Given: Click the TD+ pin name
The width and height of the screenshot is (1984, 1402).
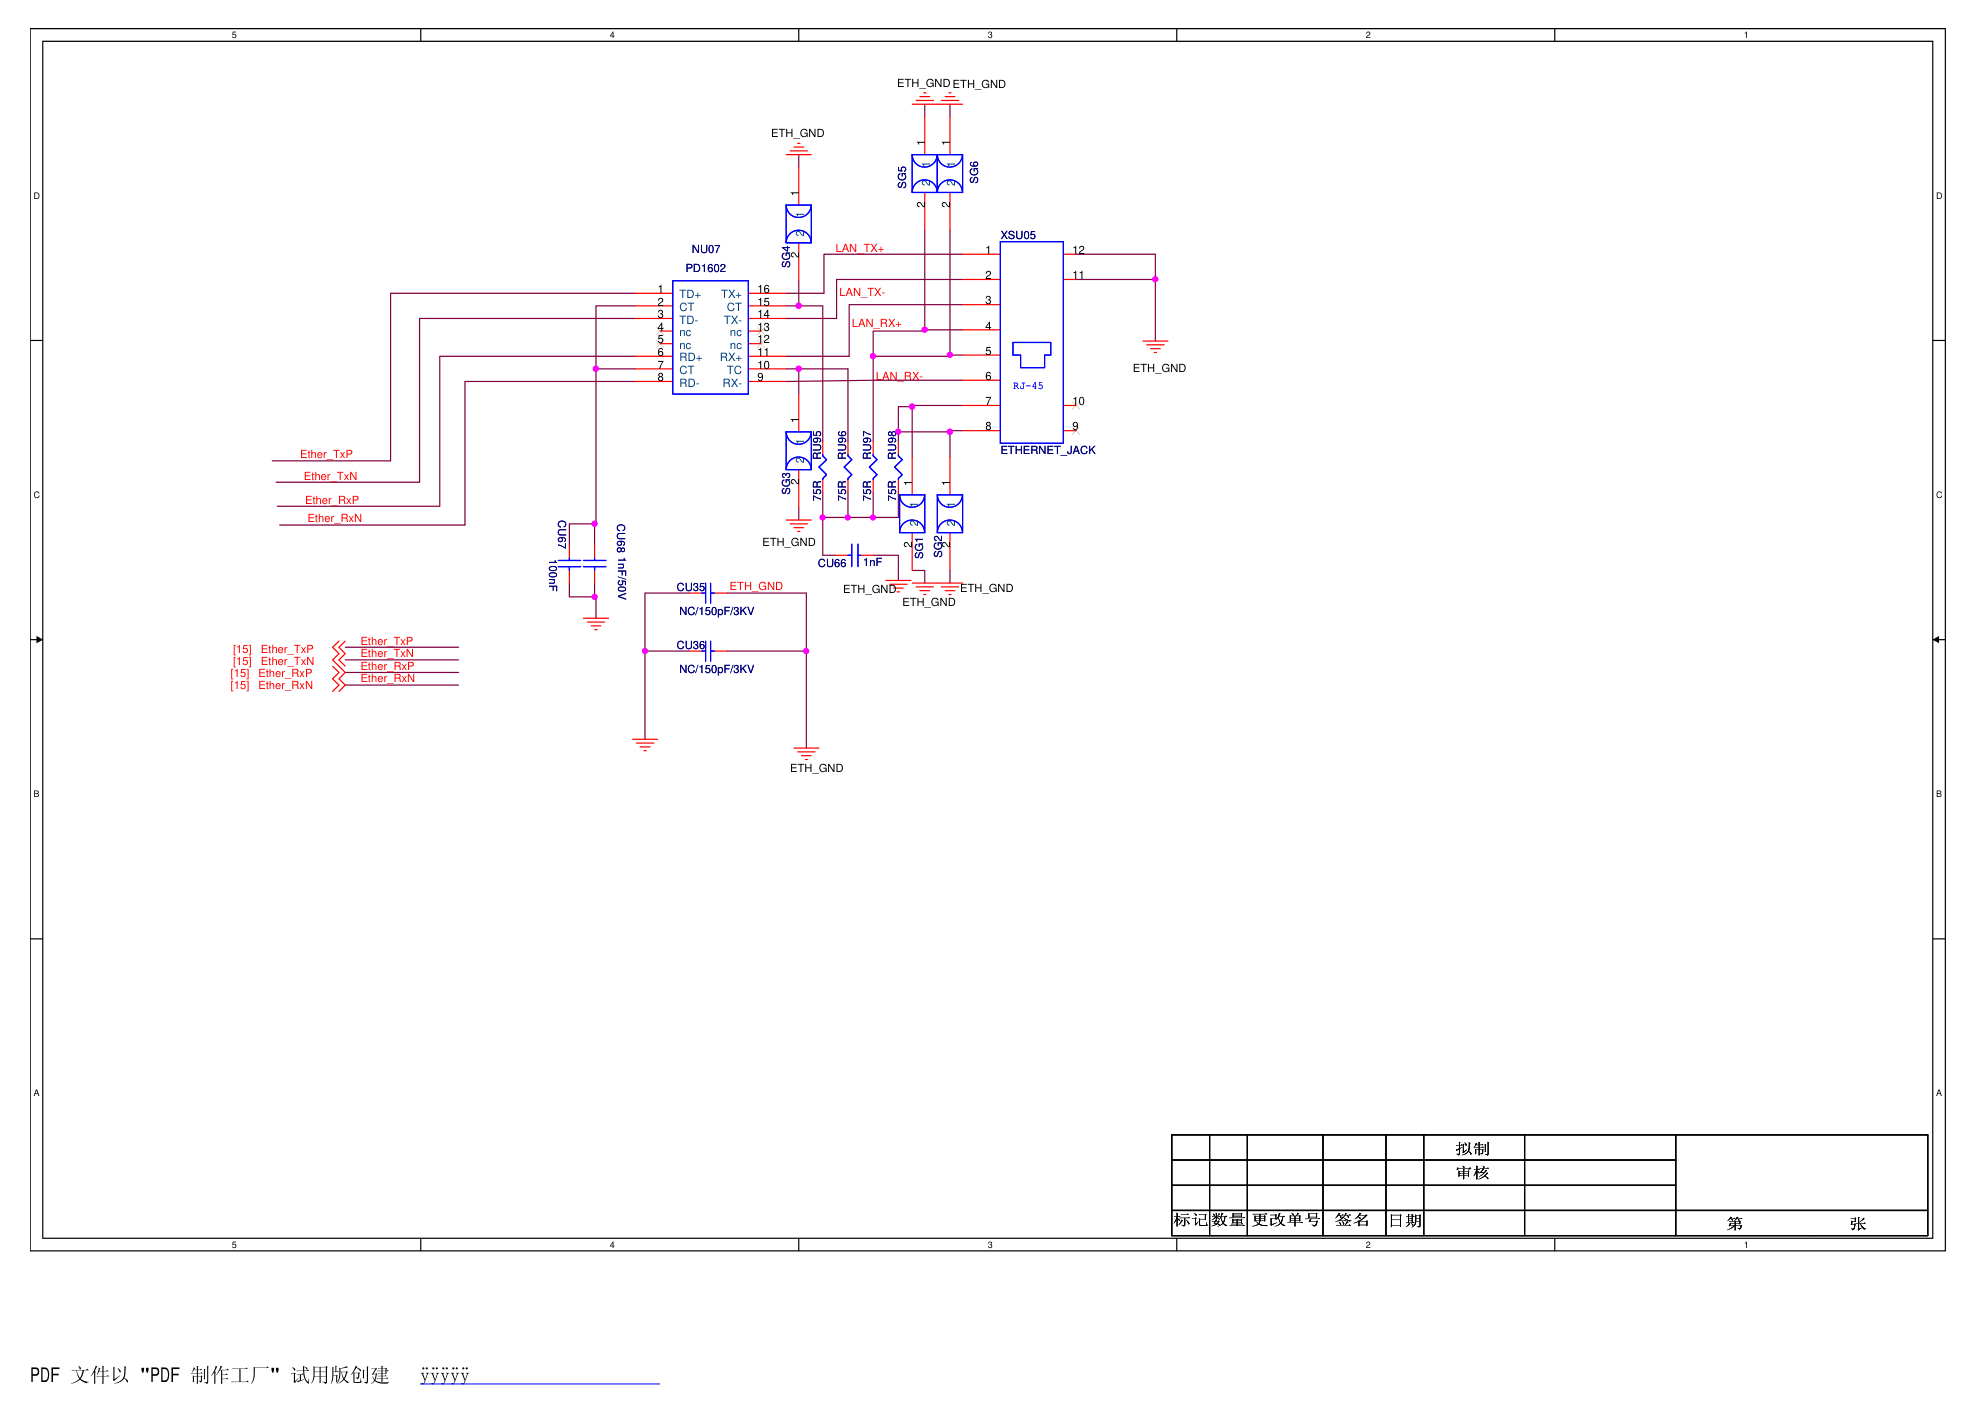Looking at the screenshot, I should coord(690,294).
